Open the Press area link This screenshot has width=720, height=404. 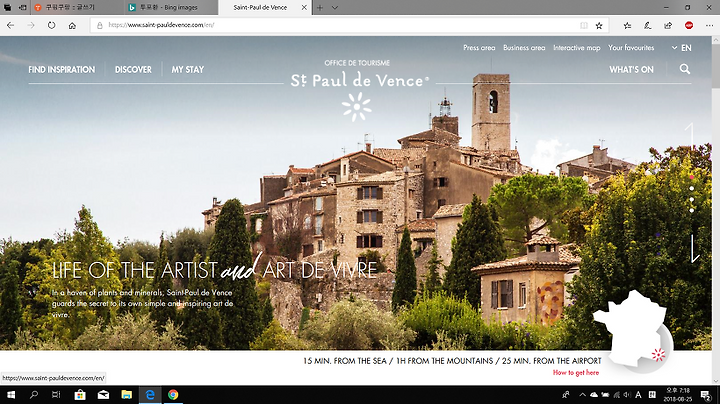pos(479,47)
